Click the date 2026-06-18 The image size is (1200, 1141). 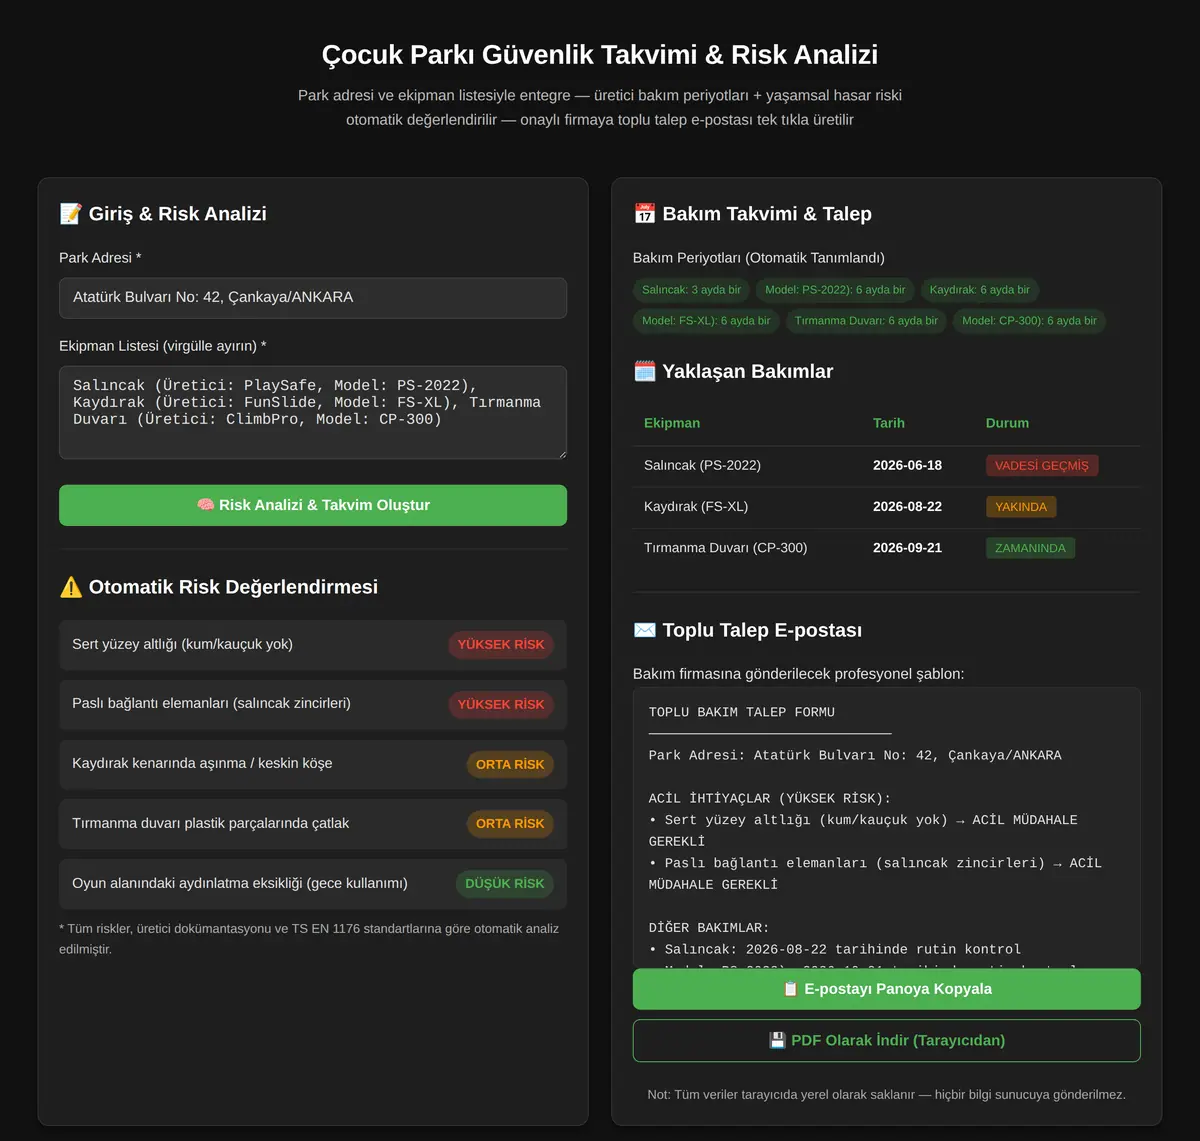(907, 465)
